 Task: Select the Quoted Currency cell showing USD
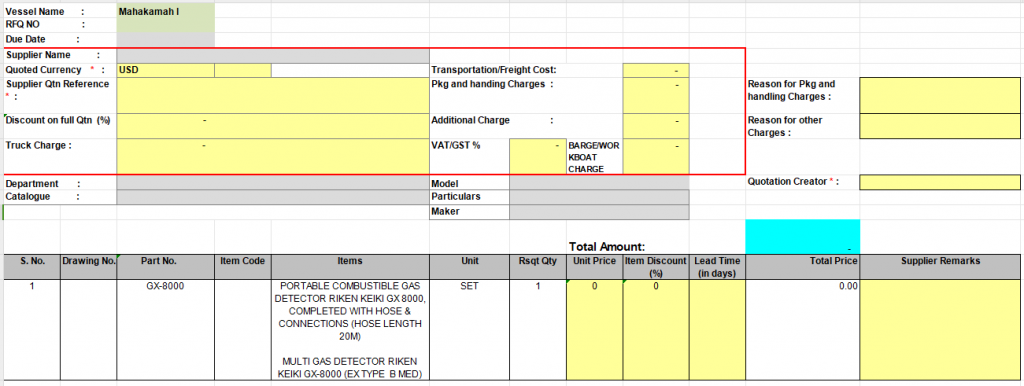click(x=165, y=70)
